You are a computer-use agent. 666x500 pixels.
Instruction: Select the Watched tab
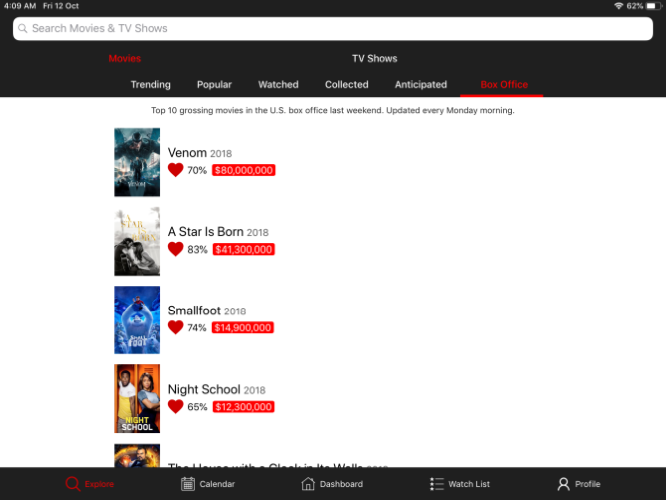point(278,85)
